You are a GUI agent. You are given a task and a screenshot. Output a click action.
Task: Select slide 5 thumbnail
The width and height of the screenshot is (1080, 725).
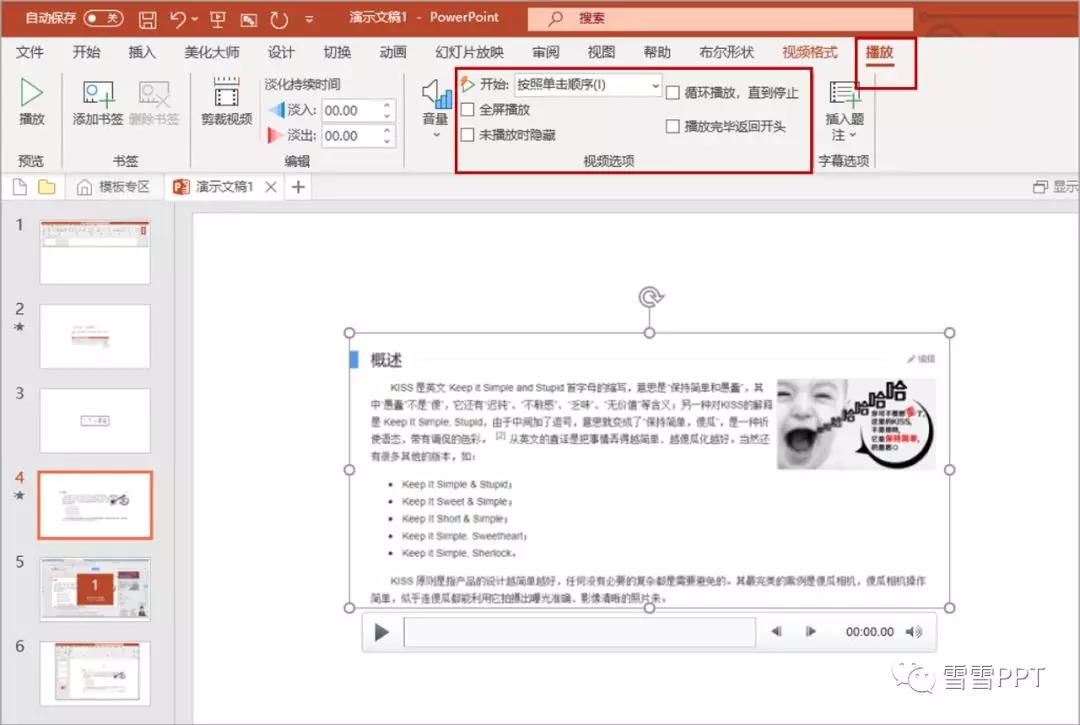95,589
